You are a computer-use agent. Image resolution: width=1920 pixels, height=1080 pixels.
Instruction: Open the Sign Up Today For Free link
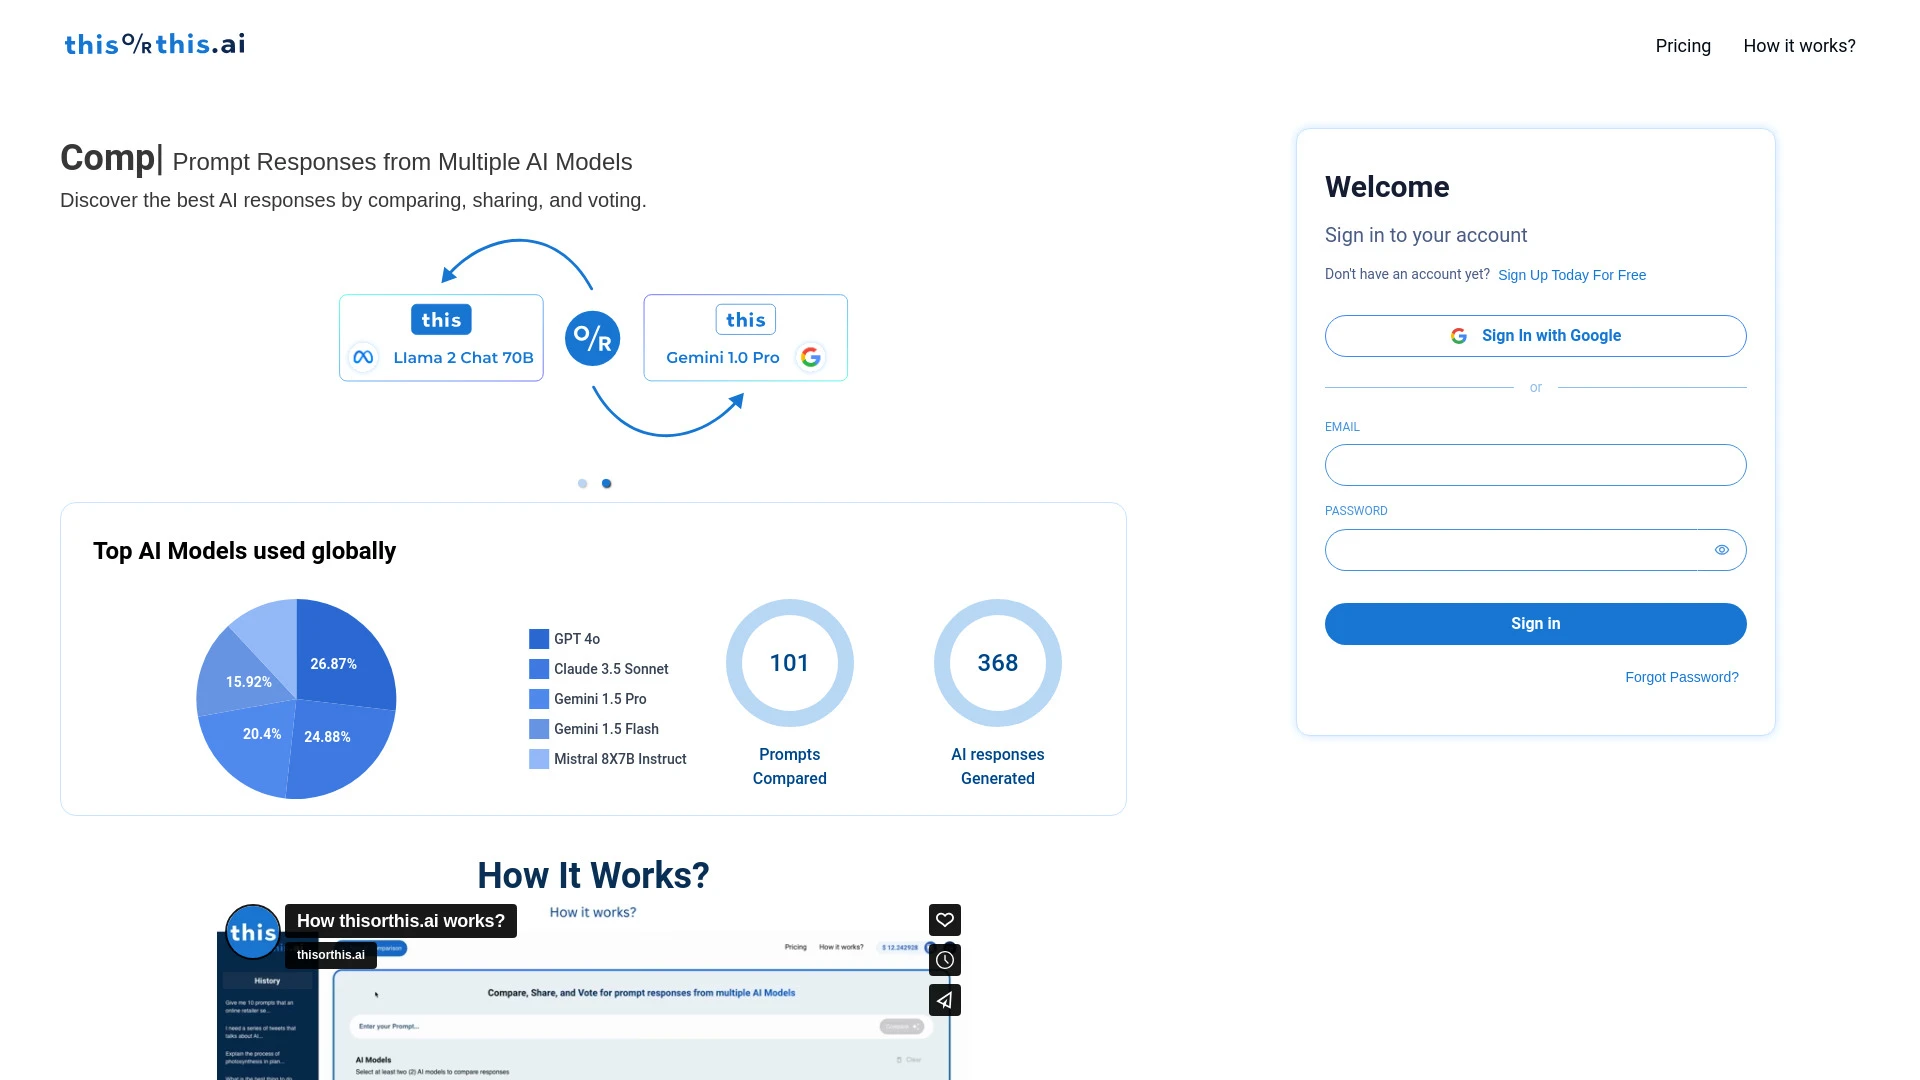click(1571, 274)
